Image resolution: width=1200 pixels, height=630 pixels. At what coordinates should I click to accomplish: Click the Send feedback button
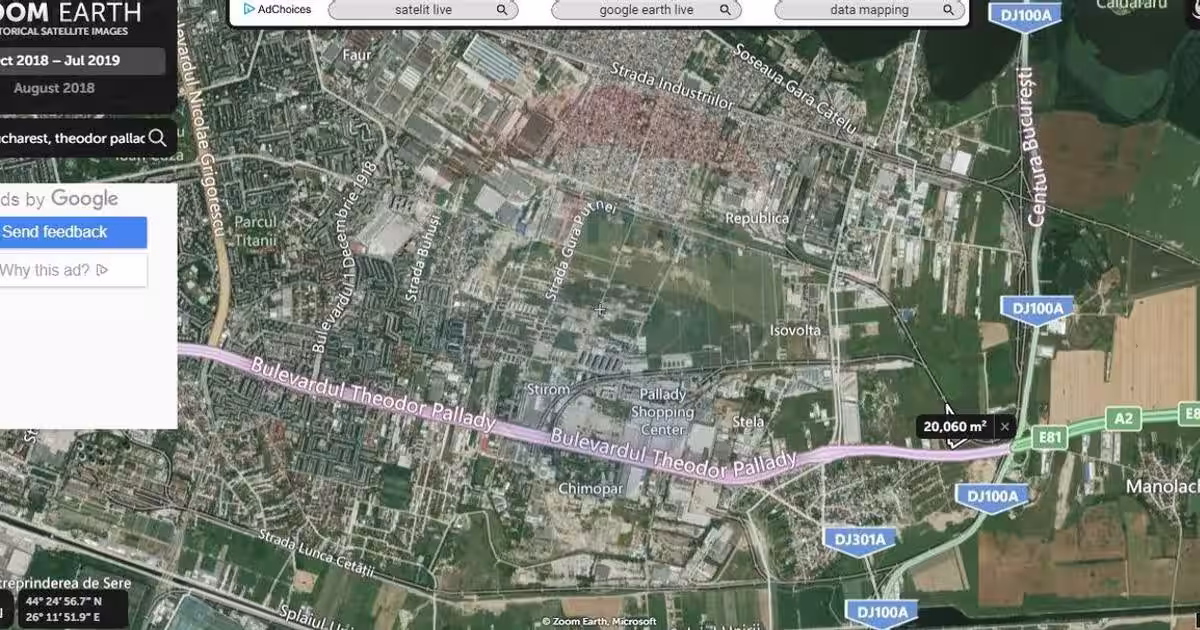pos(60,232)
